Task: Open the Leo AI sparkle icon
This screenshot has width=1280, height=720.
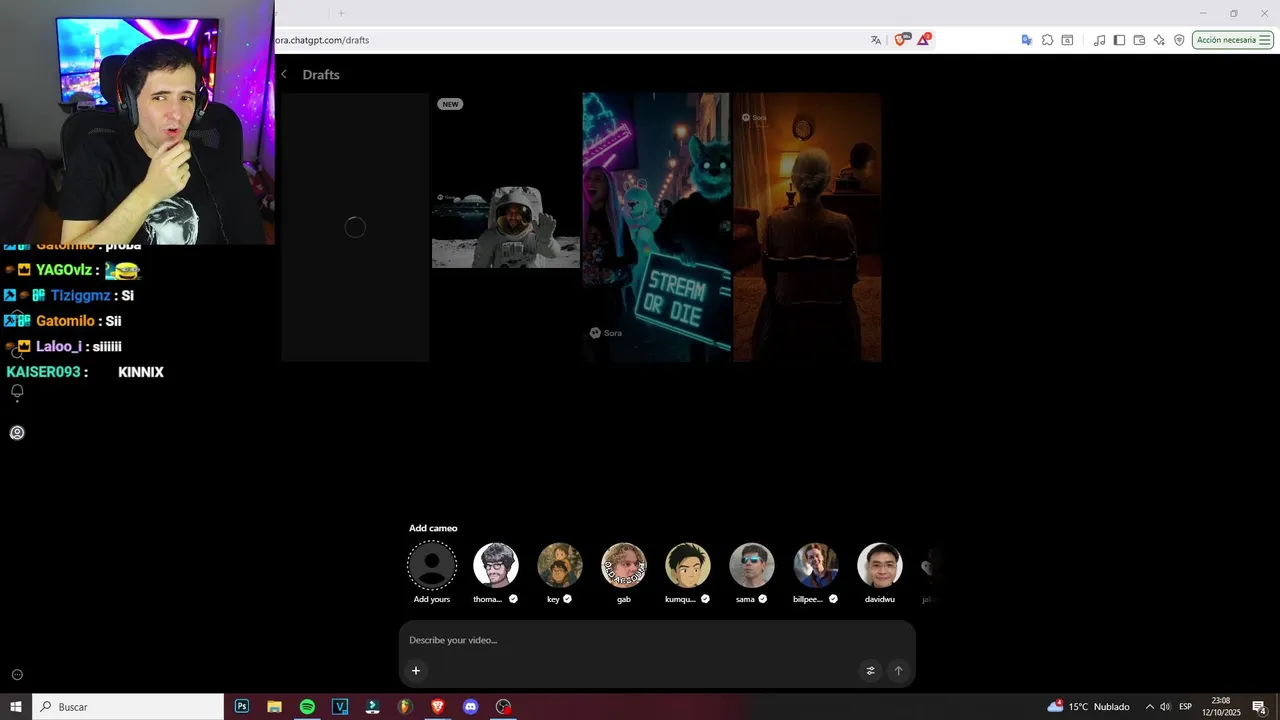Action: coord(1159,40)
